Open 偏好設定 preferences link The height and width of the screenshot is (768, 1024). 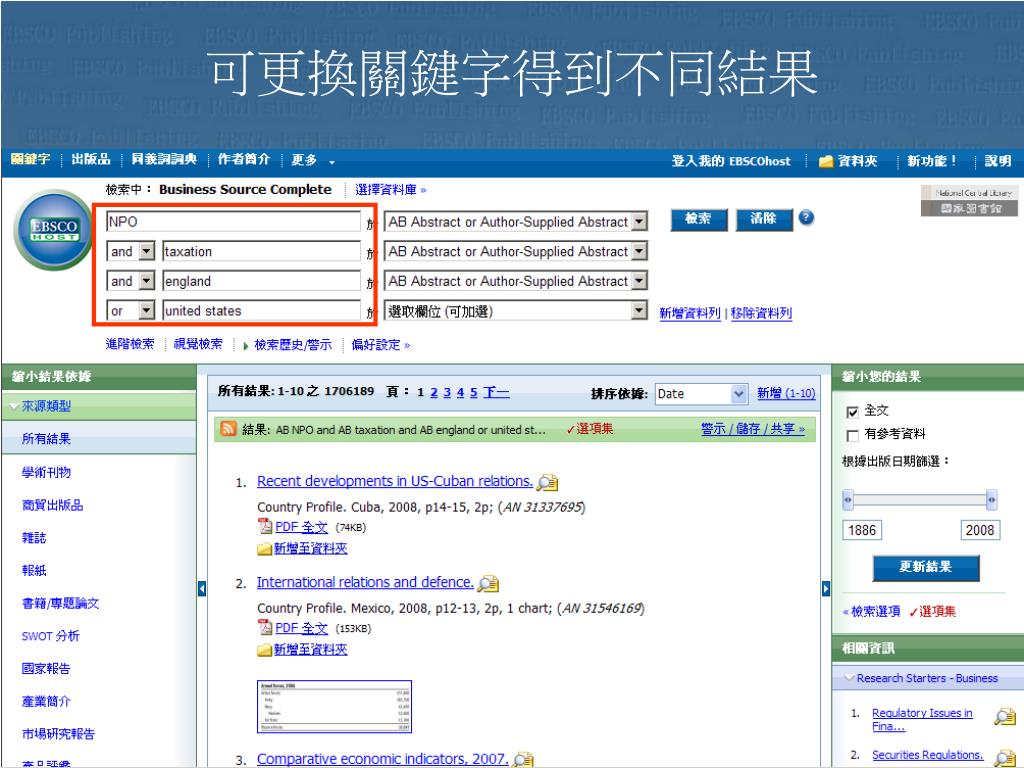pos(380,344)
